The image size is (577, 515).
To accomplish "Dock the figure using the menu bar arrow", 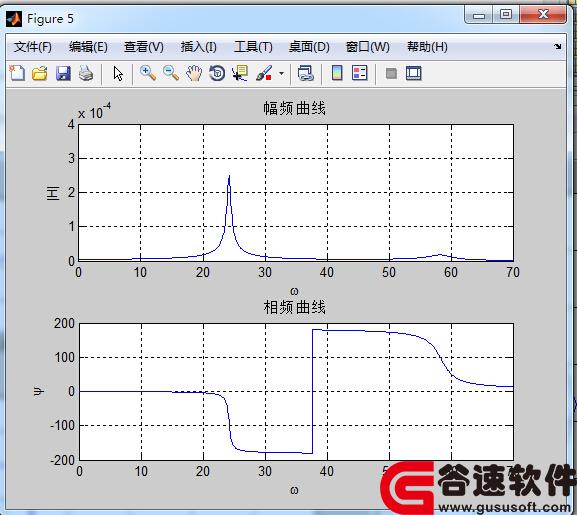I will pos(558,47).
